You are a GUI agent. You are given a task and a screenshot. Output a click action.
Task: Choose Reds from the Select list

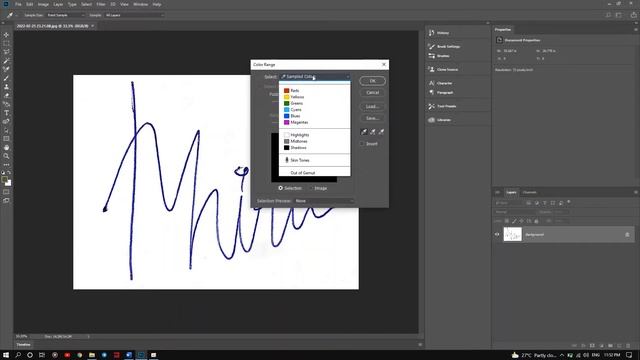pyautogui.click(x=314, y=91)
